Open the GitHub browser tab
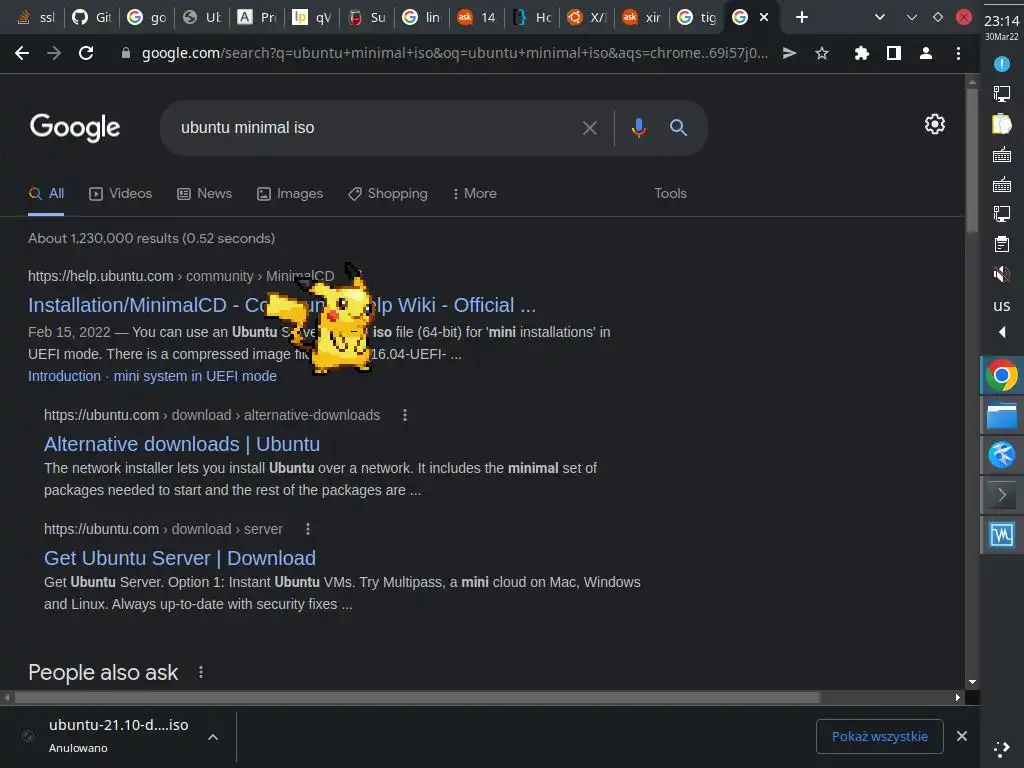The width and height of the screenshot is (1024, 768). click(x=91, y=18)
